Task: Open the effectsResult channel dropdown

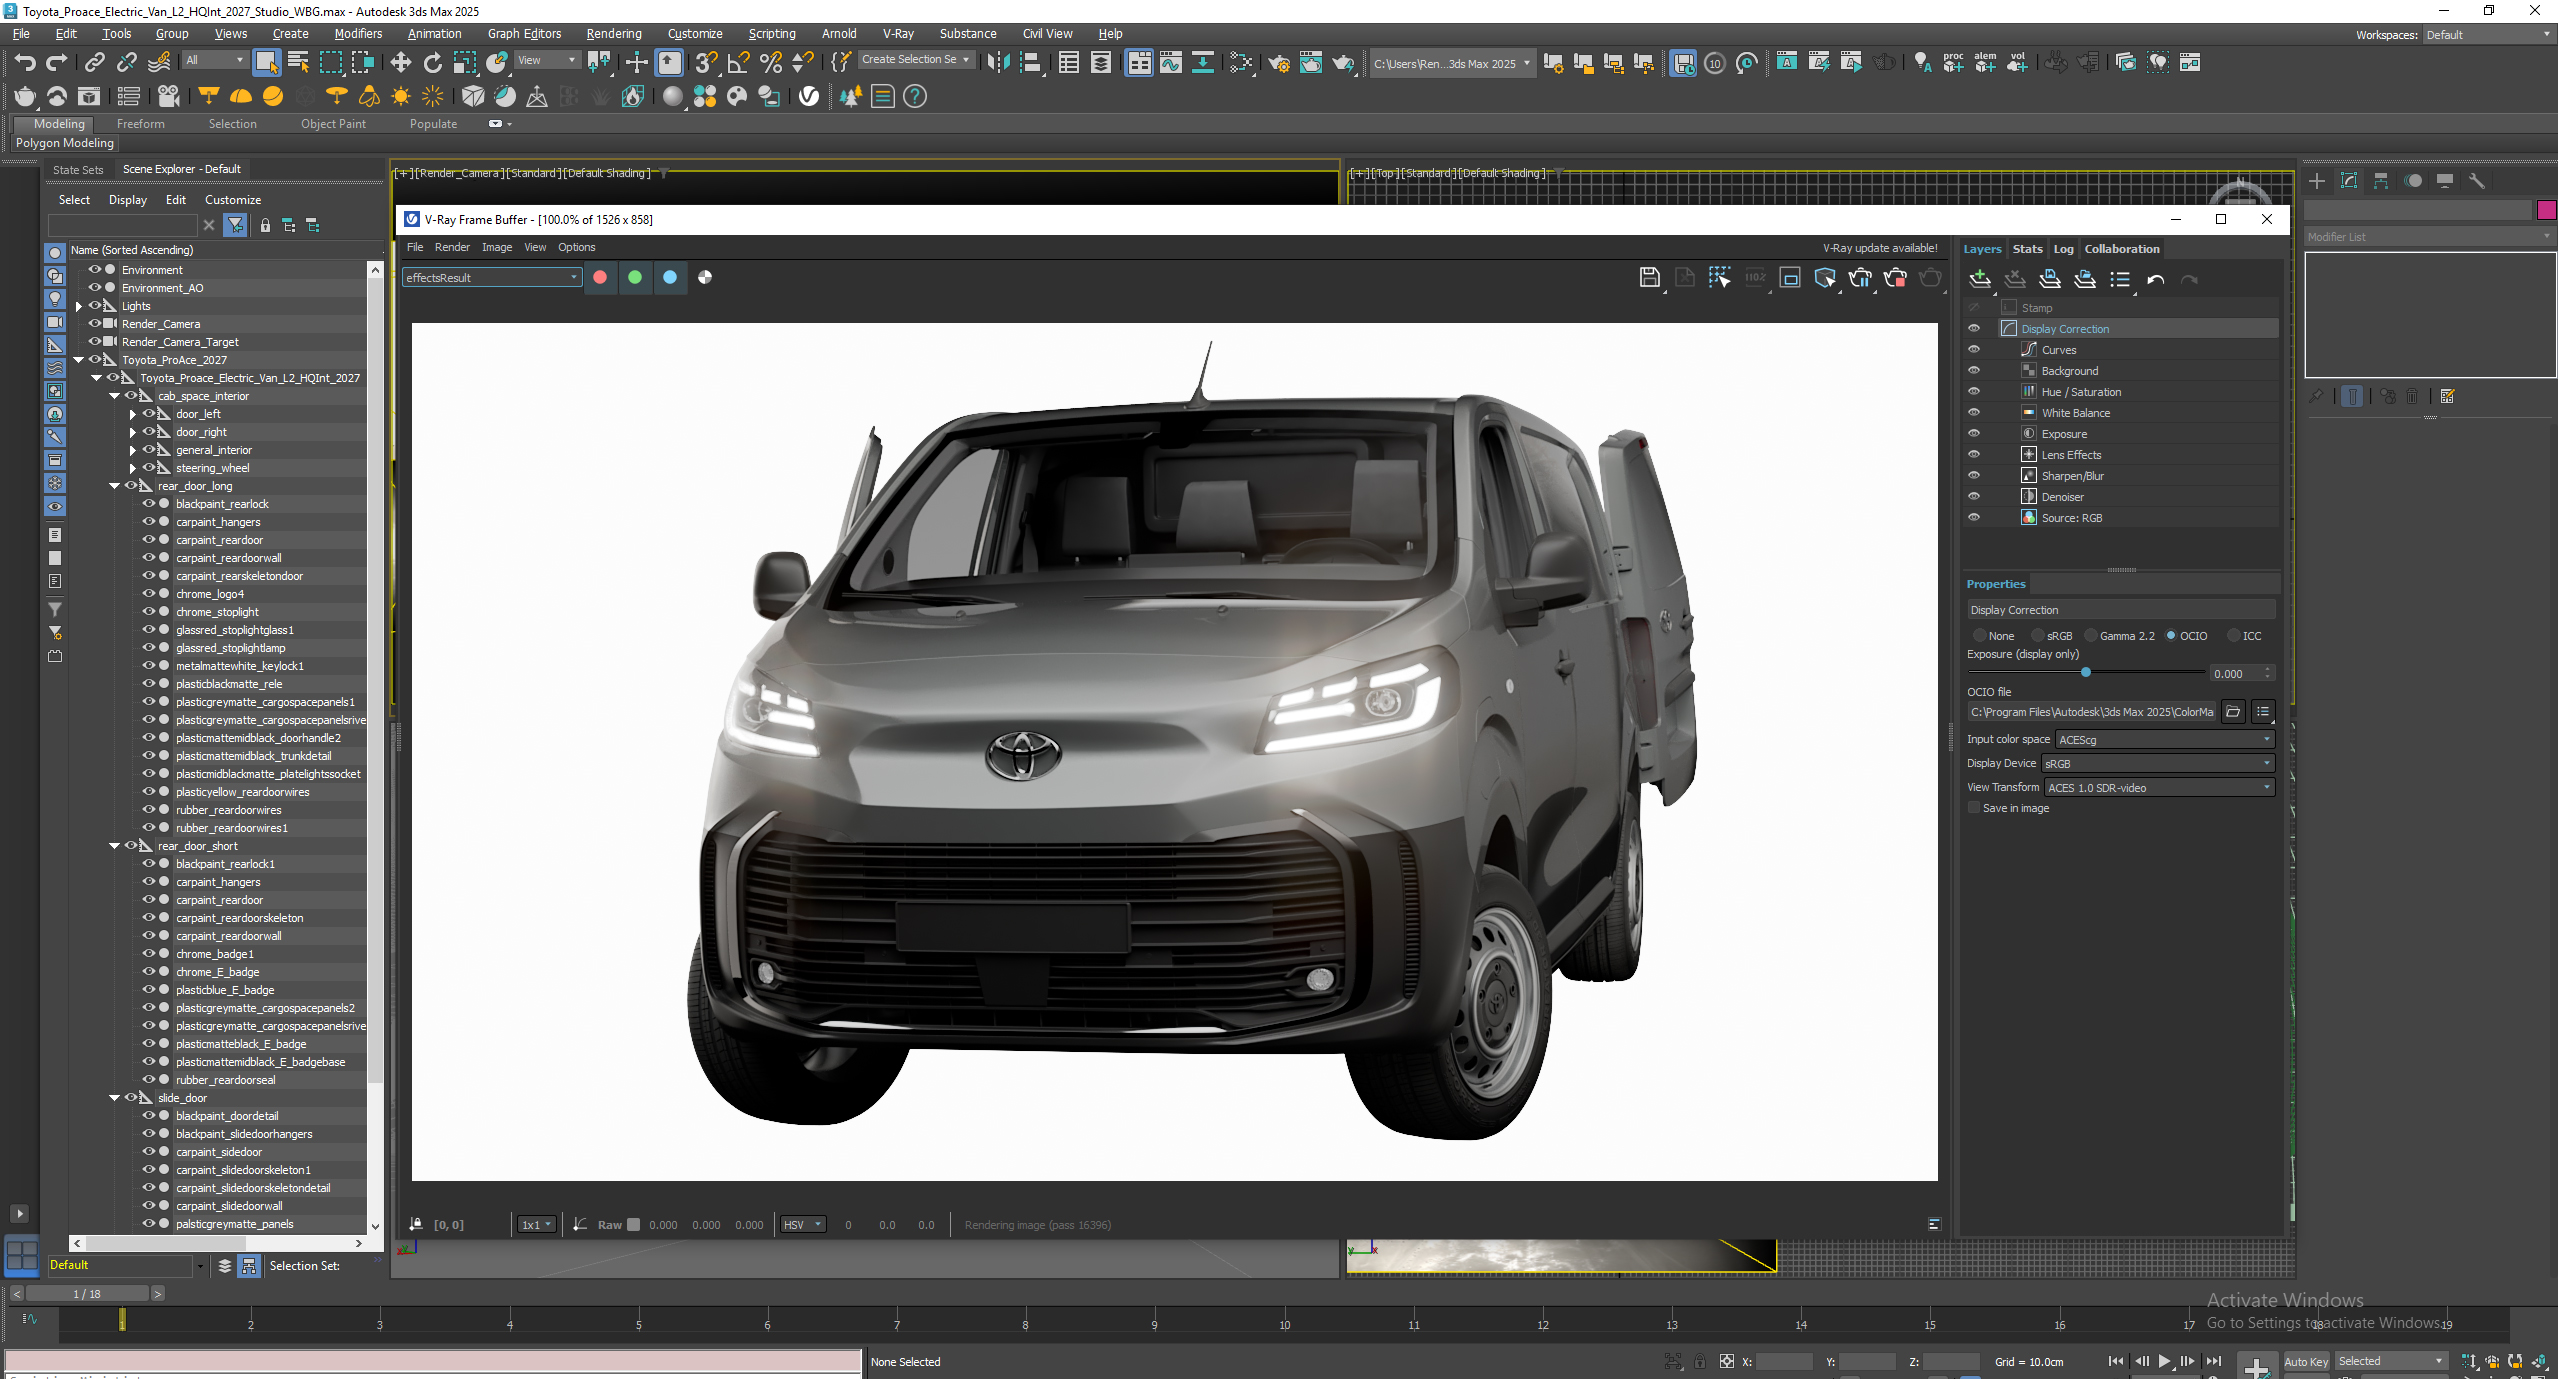Action: click(492, 278)
